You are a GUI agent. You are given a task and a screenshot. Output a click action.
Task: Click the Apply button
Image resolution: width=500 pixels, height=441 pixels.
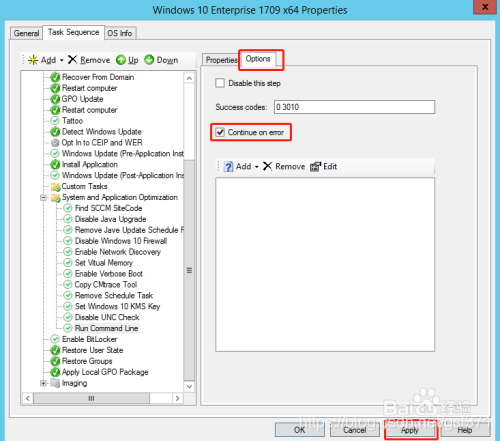pos(410,430)
